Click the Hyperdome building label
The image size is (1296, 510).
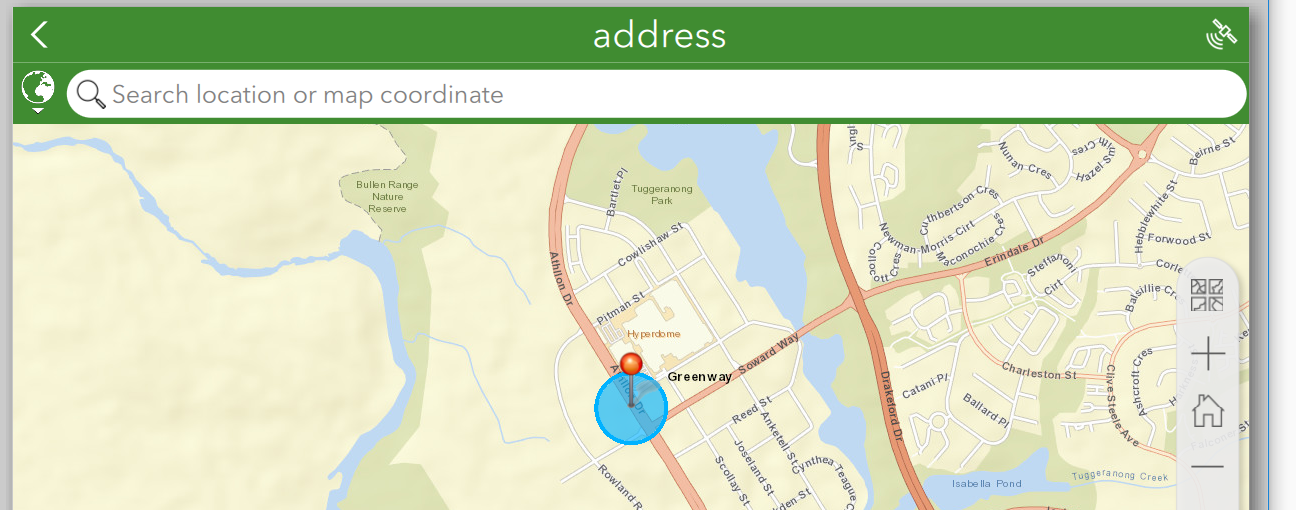[x=653, y=333]
